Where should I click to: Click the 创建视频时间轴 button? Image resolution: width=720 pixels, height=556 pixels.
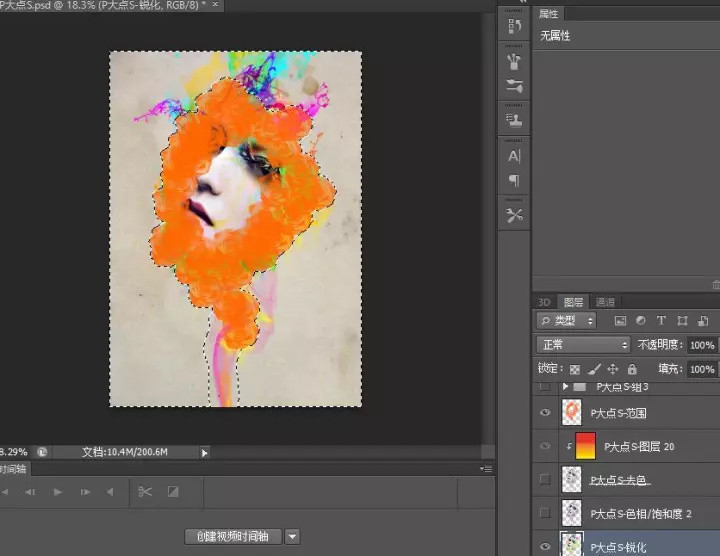[234, 536]
